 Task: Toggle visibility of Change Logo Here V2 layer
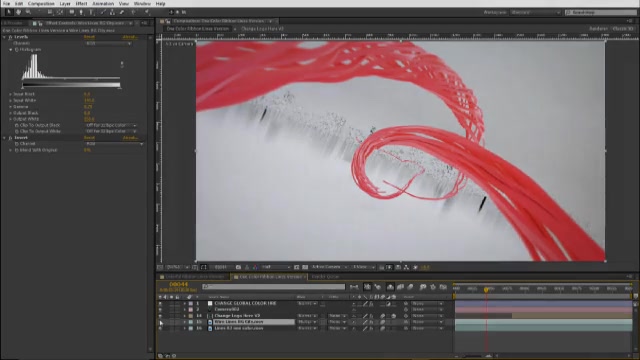tap(160, 316)
